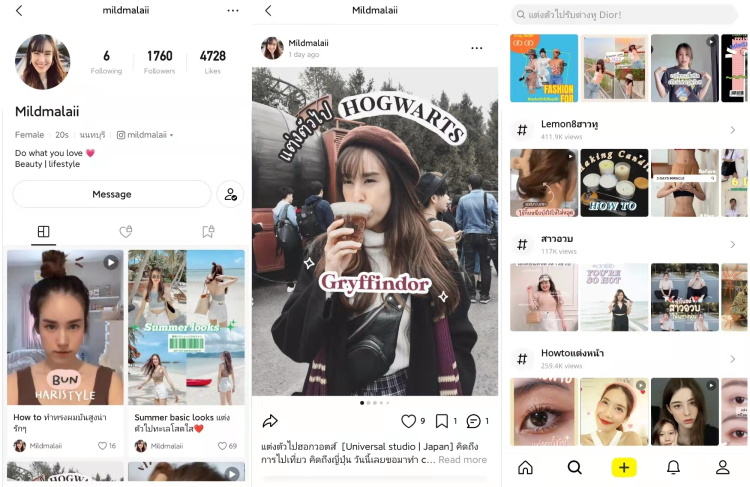Go back from the mildmalaii profile screen
750x487 pixels.
click(19, 11)
